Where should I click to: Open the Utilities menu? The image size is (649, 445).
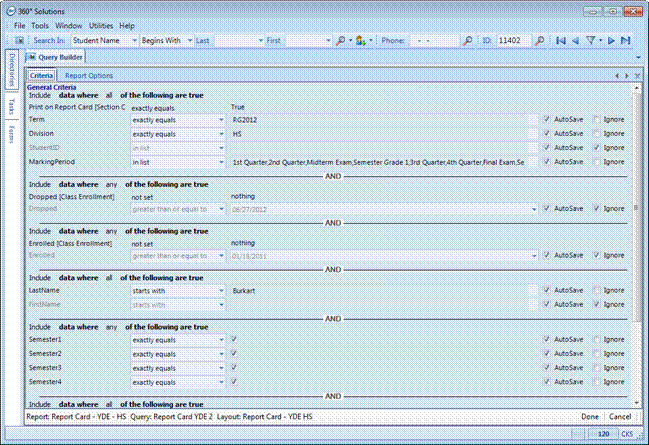click(x=101, y=26)
